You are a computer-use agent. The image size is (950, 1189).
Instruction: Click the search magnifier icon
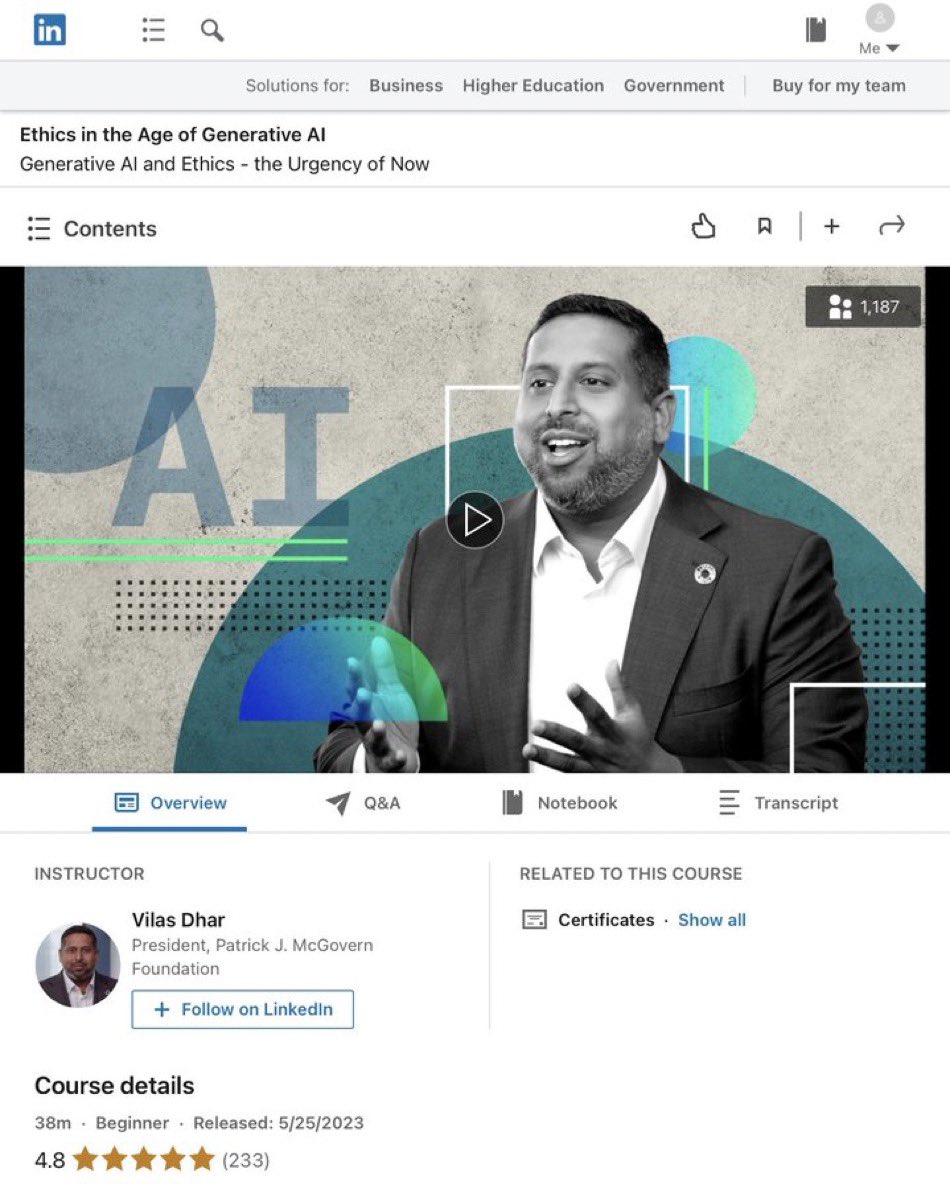tap(212, 30)
